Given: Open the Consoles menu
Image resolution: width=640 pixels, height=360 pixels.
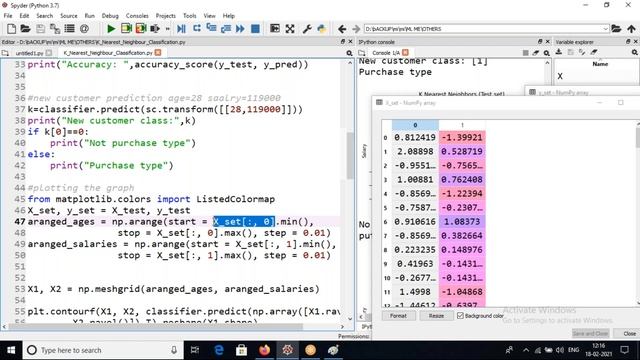Looking at the screenshot, I should [x=137, y=16].
